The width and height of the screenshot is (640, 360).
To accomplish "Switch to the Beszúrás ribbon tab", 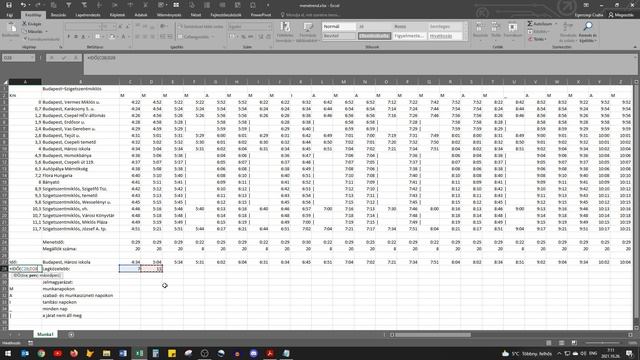I will 58,15.
